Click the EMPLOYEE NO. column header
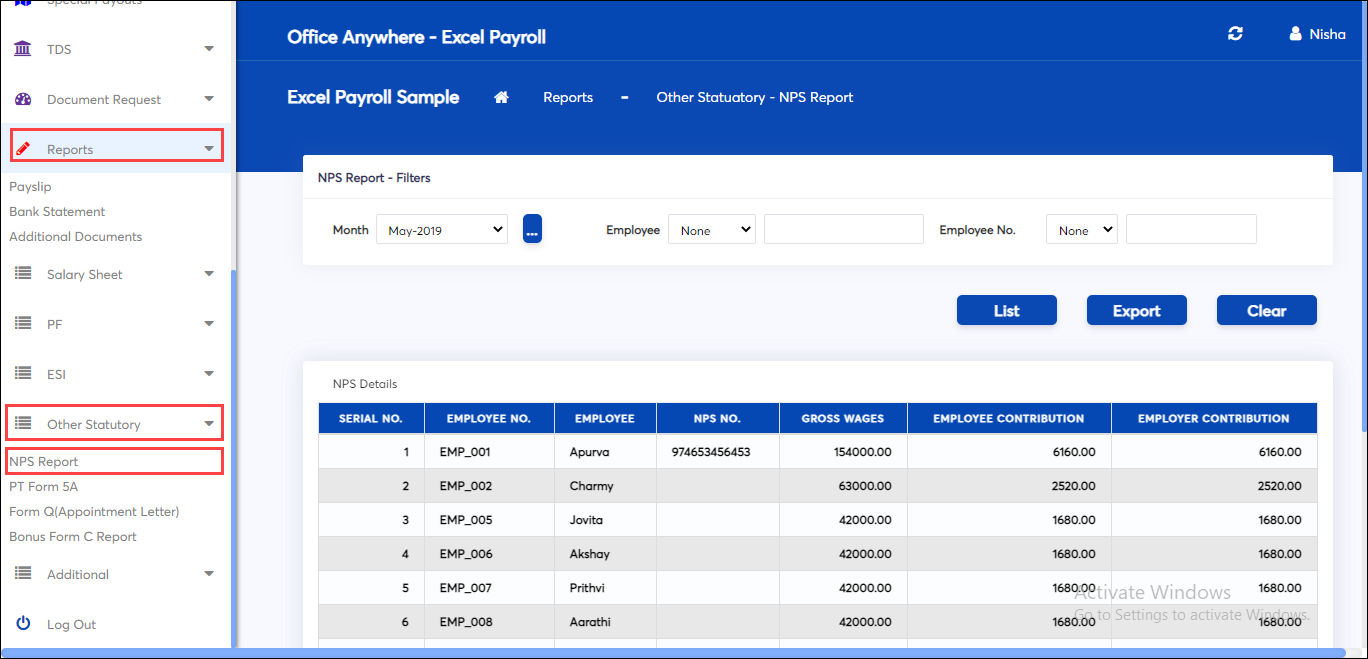 (x=489, y=418)
